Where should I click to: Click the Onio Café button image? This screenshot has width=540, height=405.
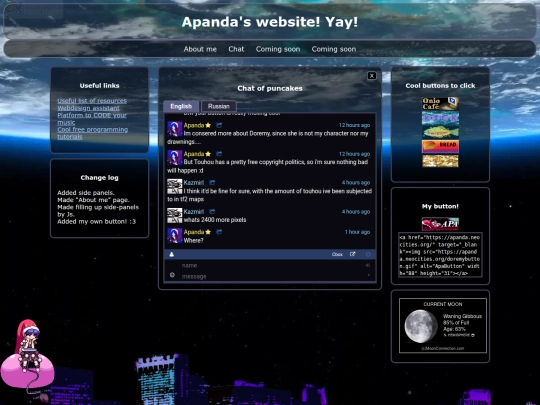[440, 104]
